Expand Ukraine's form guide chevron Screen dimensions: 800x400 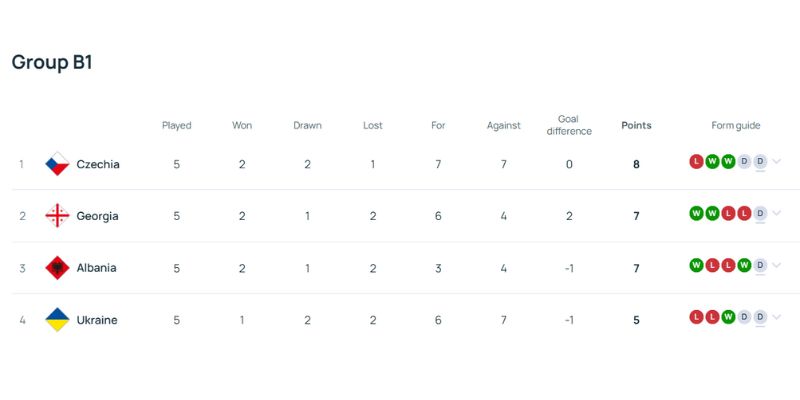coord(777,318)
